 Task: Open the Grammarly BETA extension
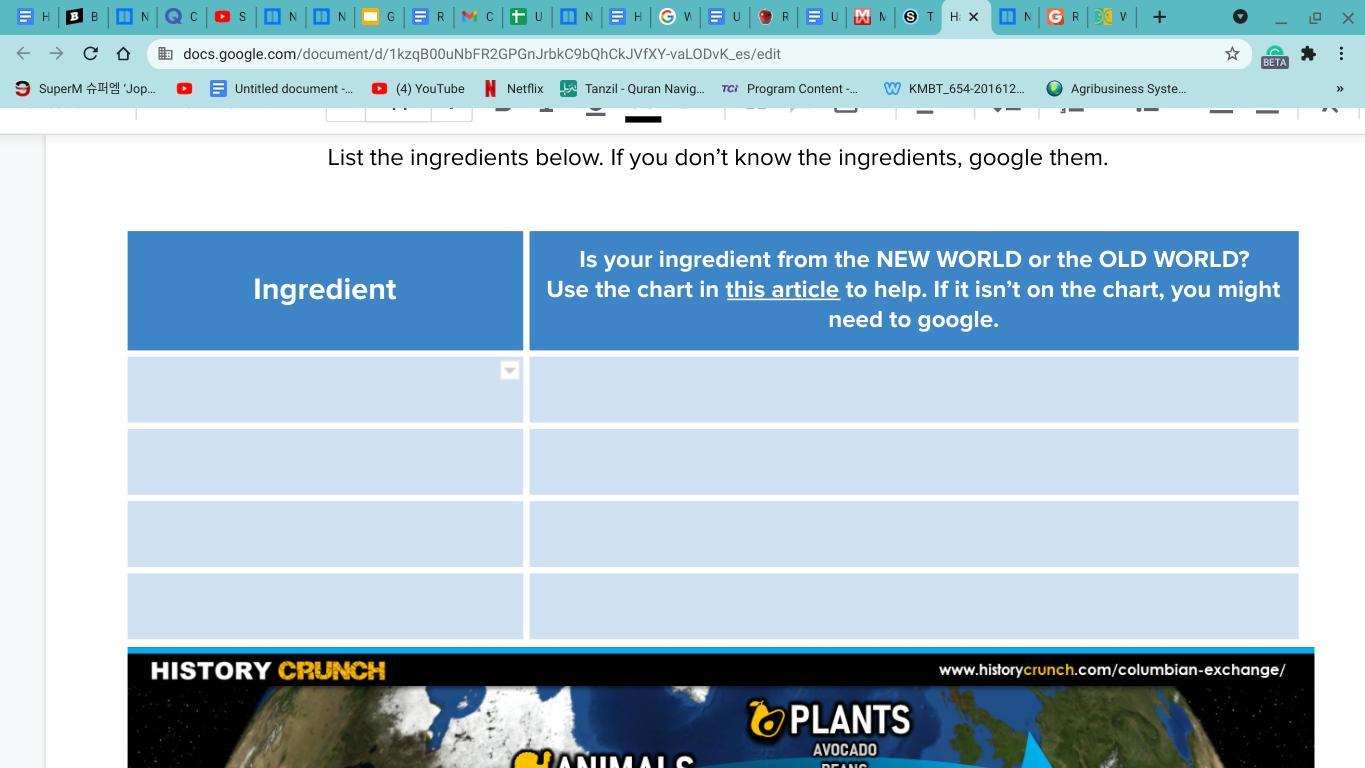tap(1274, 55)
